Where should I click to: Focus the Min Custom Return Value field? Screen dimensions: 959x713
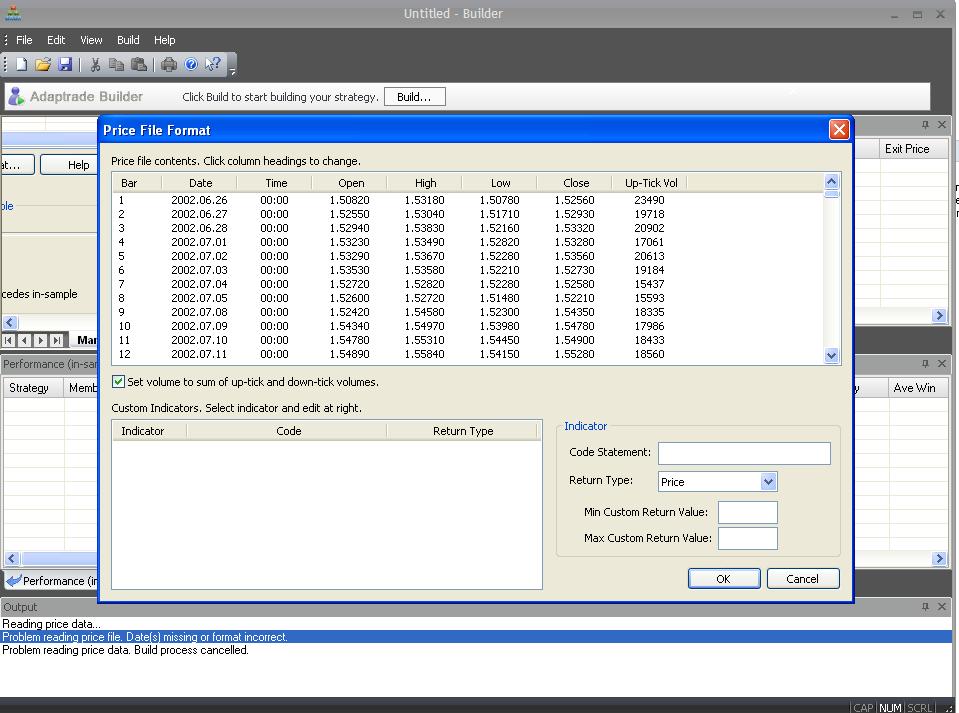tap(747, 512)
